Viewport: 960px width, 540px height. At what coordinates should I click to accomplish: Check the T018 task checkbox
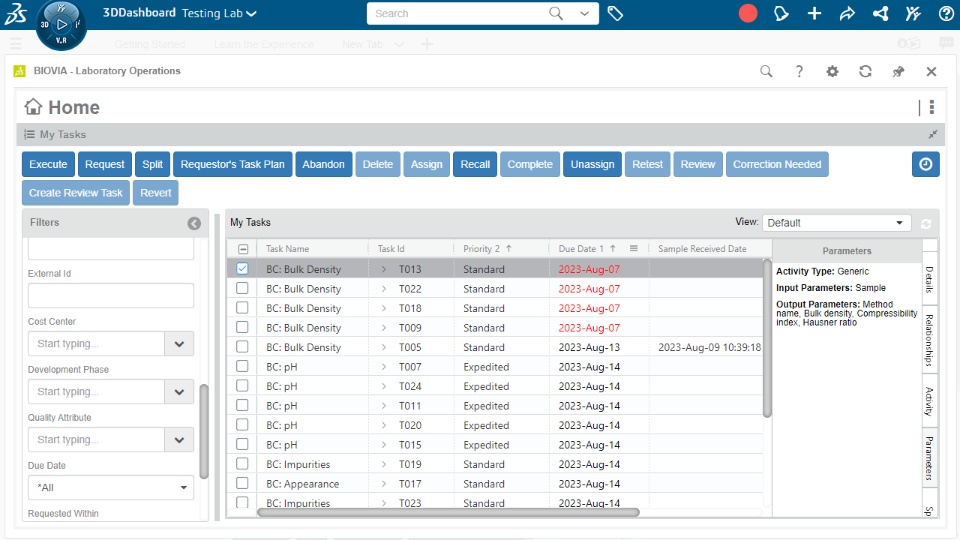coord(242,308)
